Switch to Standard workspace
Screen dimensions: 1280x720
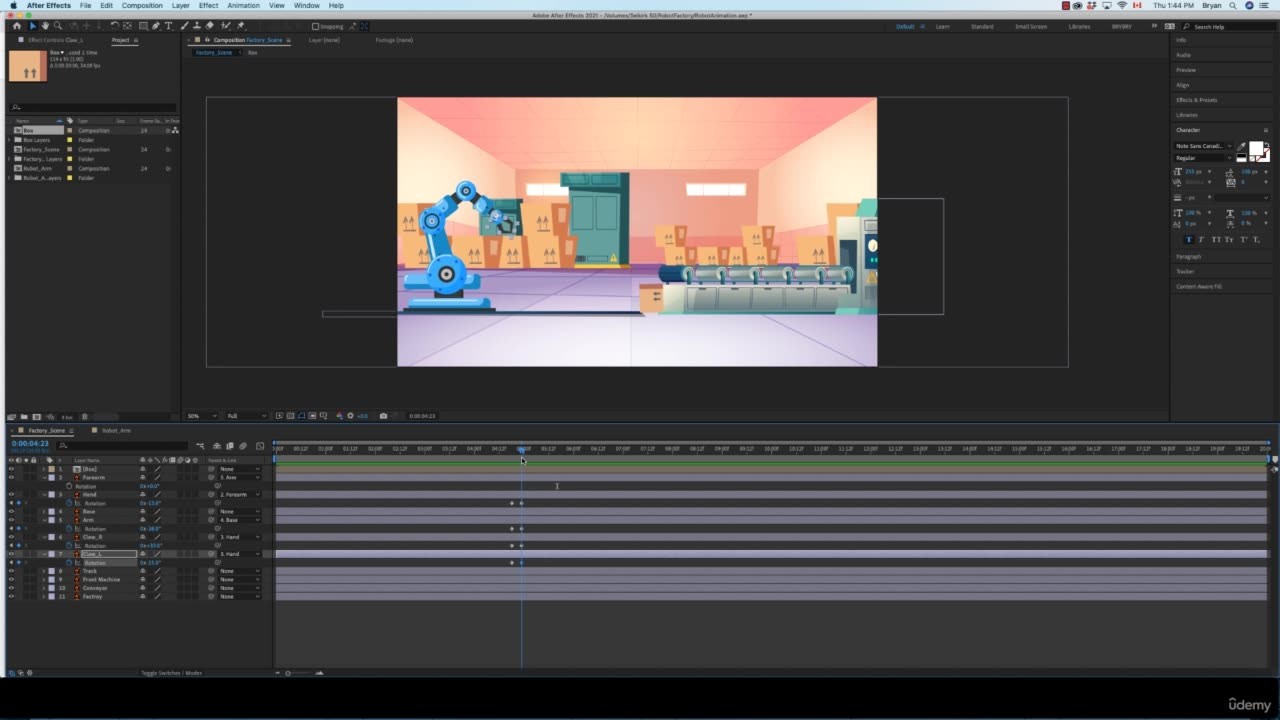pos(982,26)
